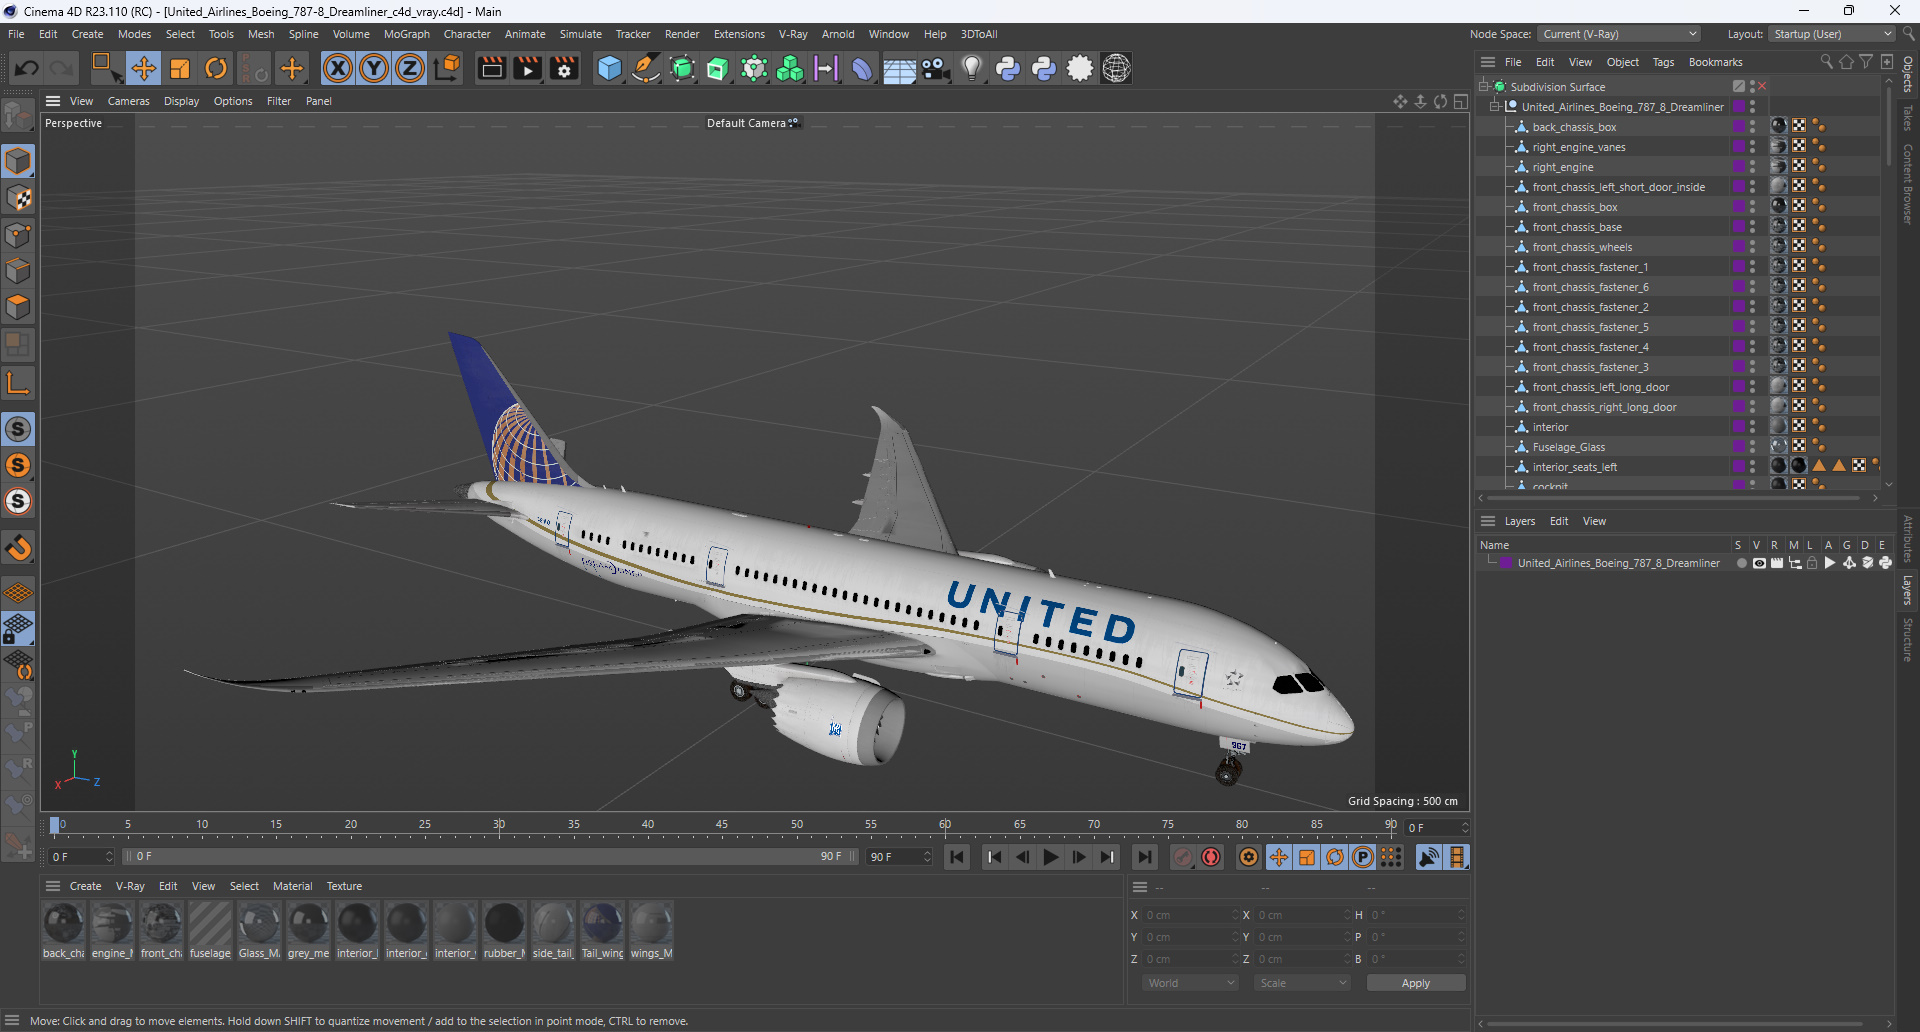Click frame 45 on the timeline ruler

(x=722, y=826)
